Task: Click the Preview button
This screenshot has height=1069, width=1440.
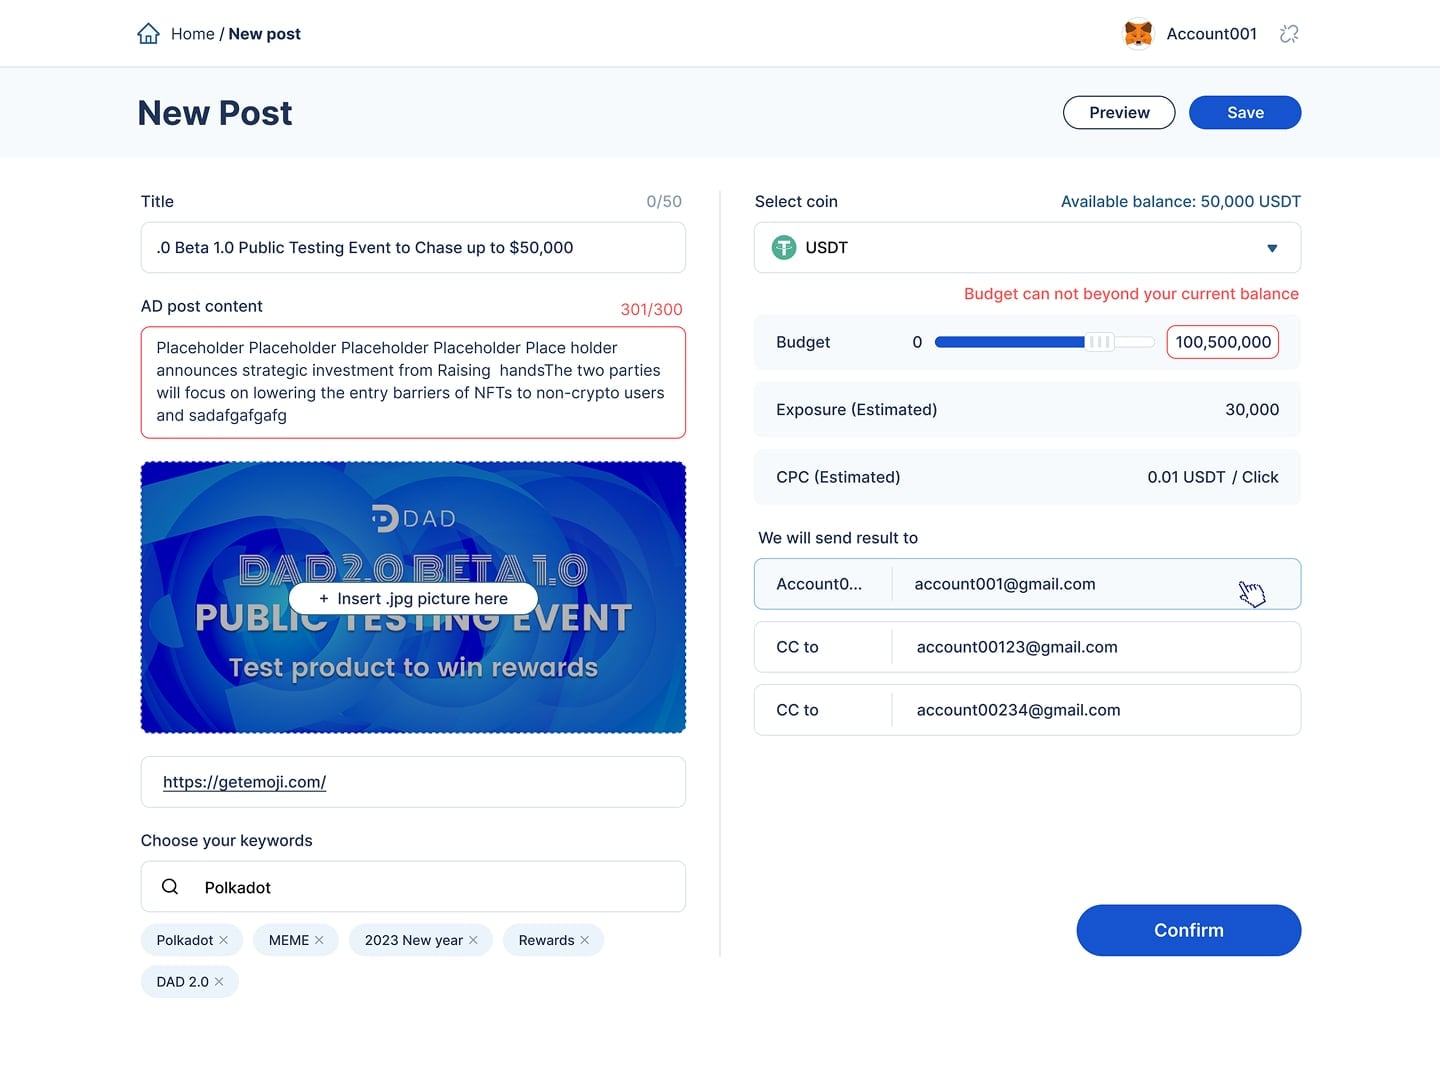Action: pos(1119,113)
